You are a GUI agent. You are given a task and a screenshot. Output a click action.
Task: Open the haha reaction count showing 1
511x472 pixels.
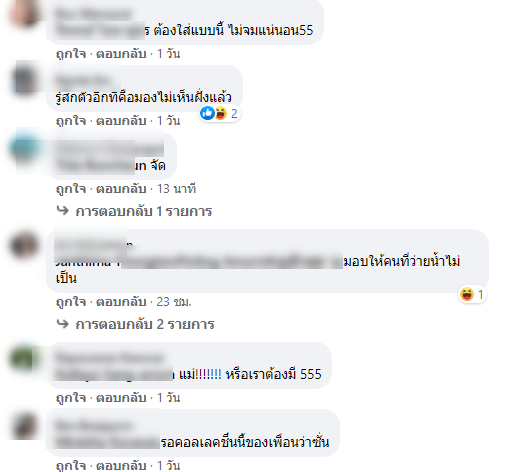coord(472,295)
